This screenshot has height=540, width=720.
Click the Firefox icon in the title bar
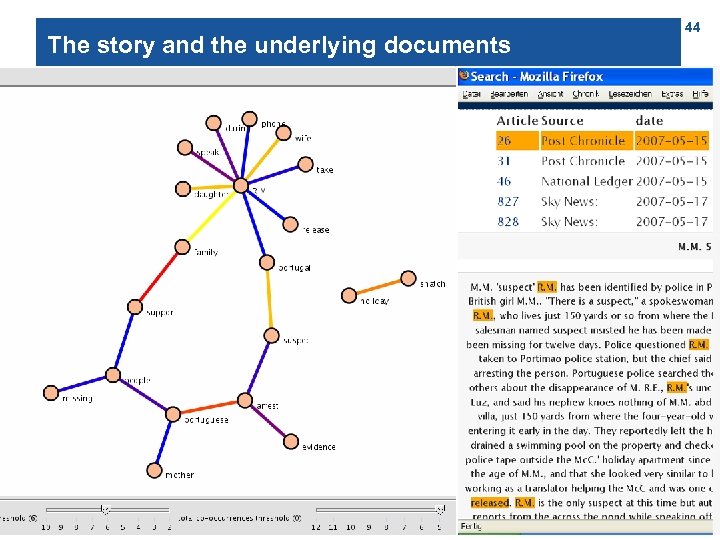tap(464, 76)
